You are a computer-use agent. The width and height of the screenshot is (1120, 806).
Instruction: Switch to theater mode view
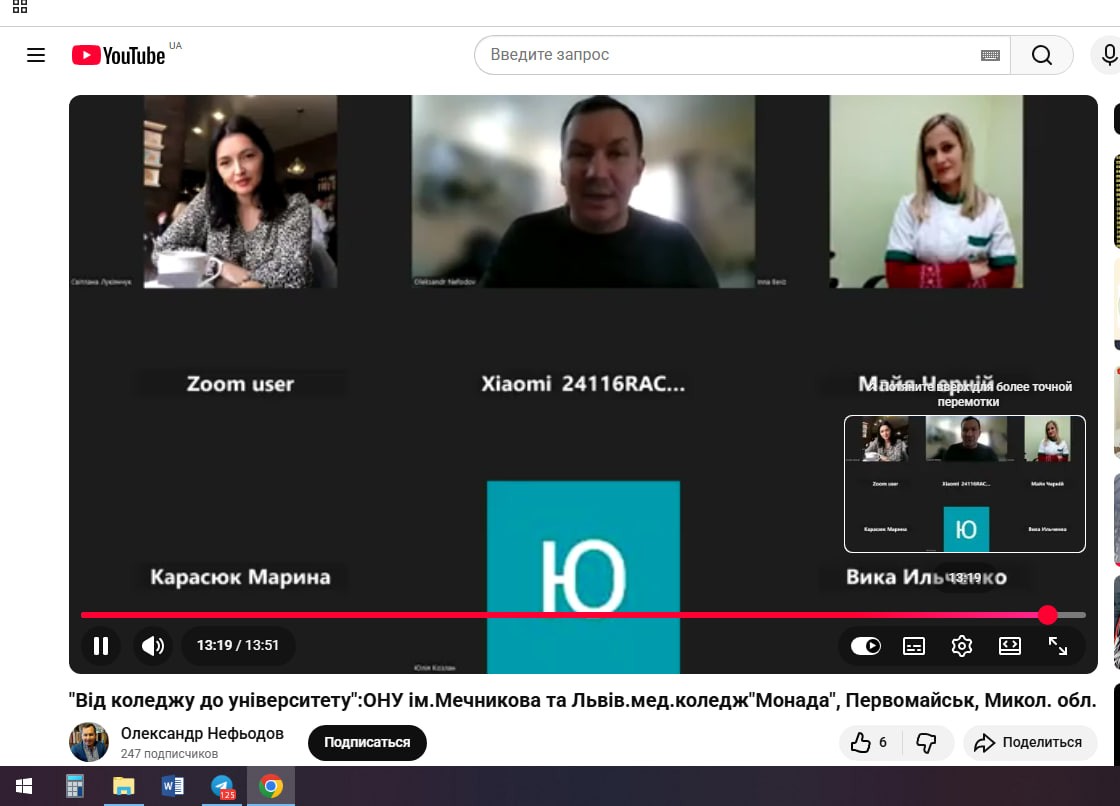coord(1010,646)
